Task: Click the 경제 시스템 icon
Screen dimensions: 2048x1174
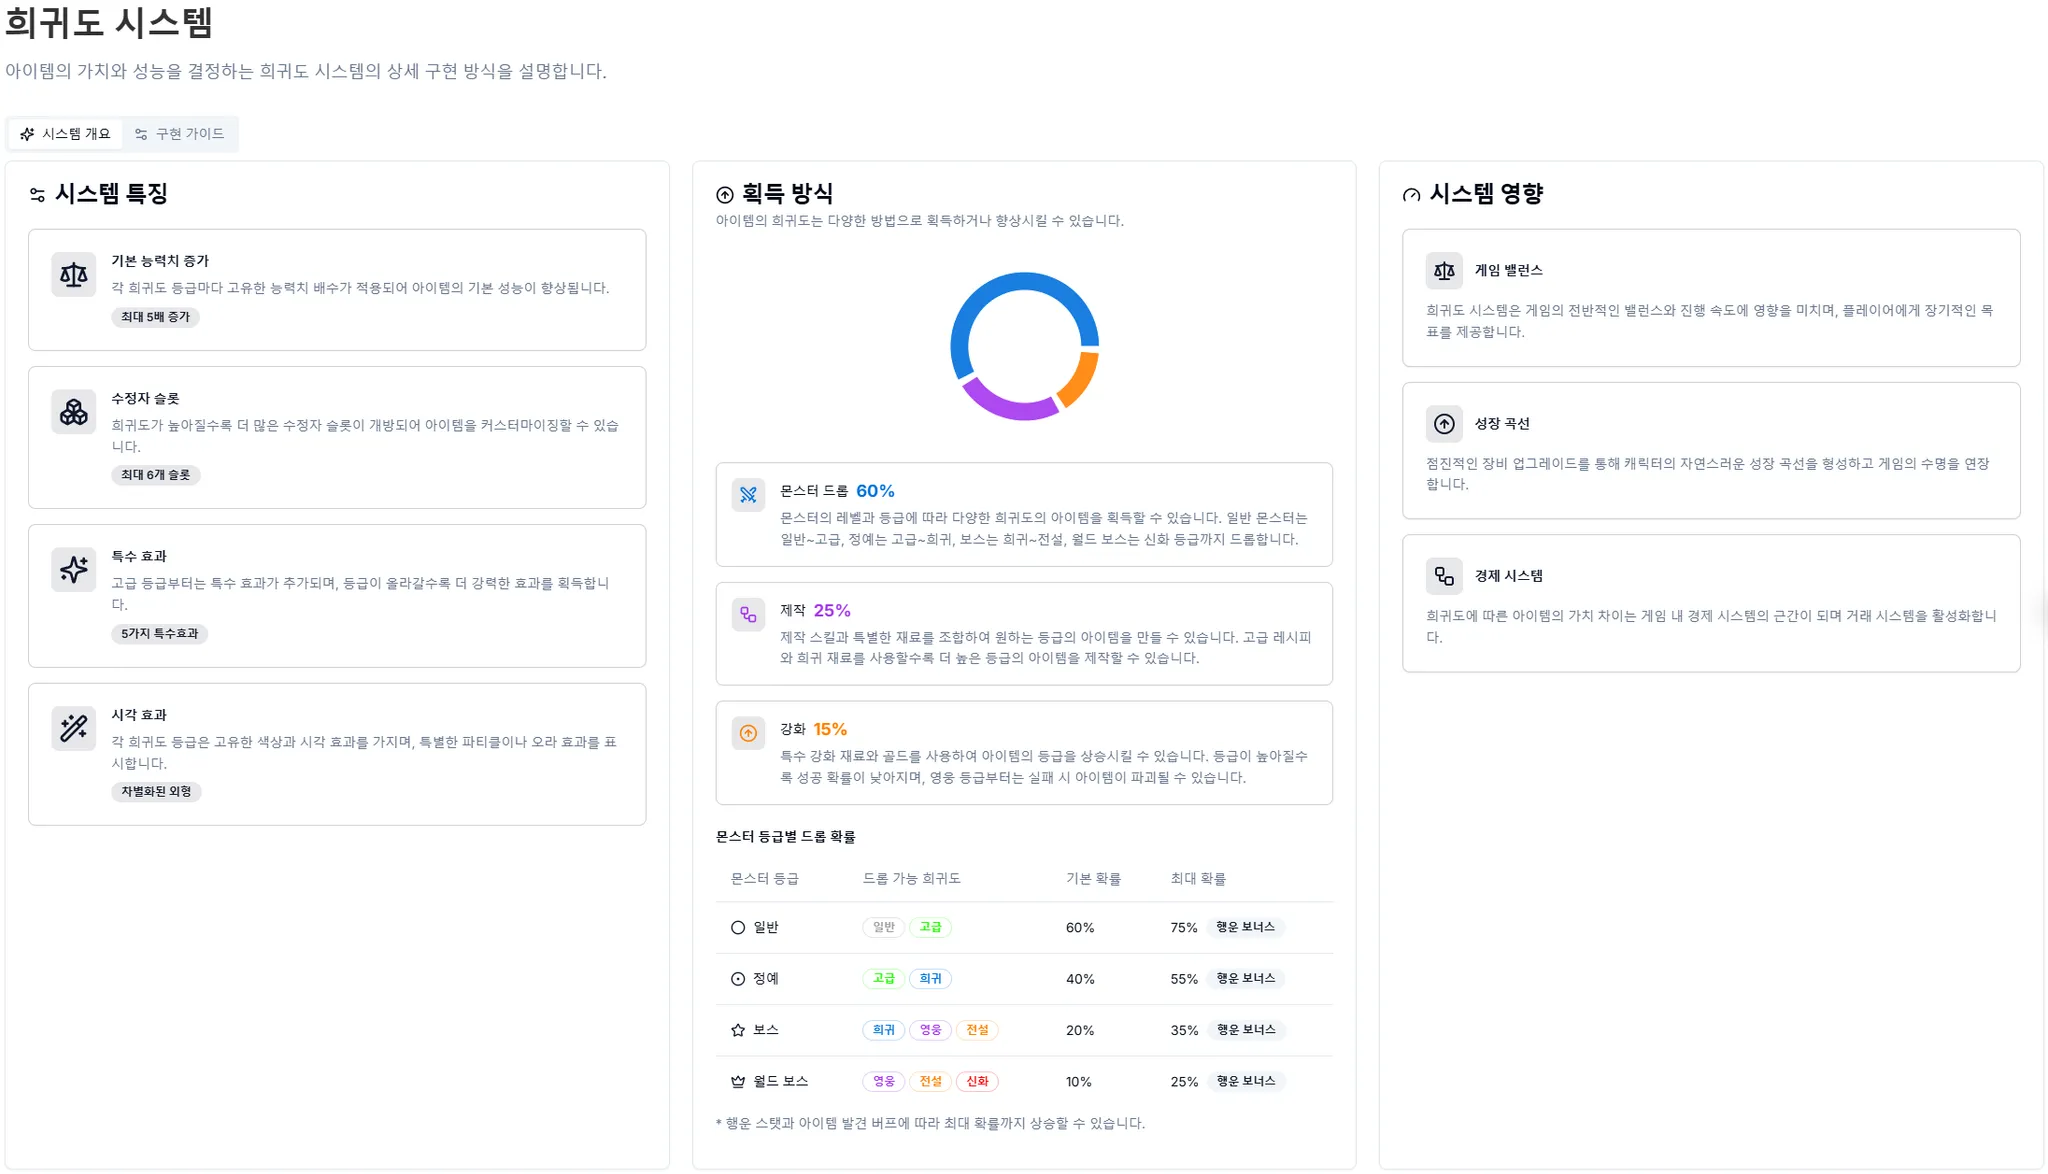Action: click(1444, 575)
